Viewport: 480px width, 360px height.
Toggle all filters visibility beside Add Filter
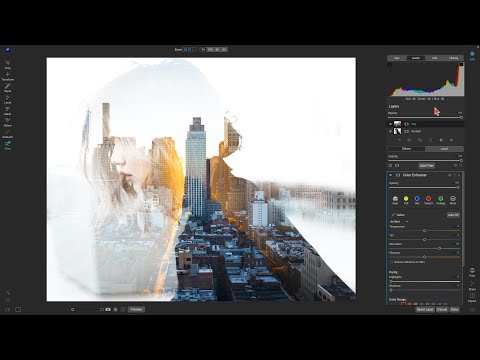[x=390, y=165]
